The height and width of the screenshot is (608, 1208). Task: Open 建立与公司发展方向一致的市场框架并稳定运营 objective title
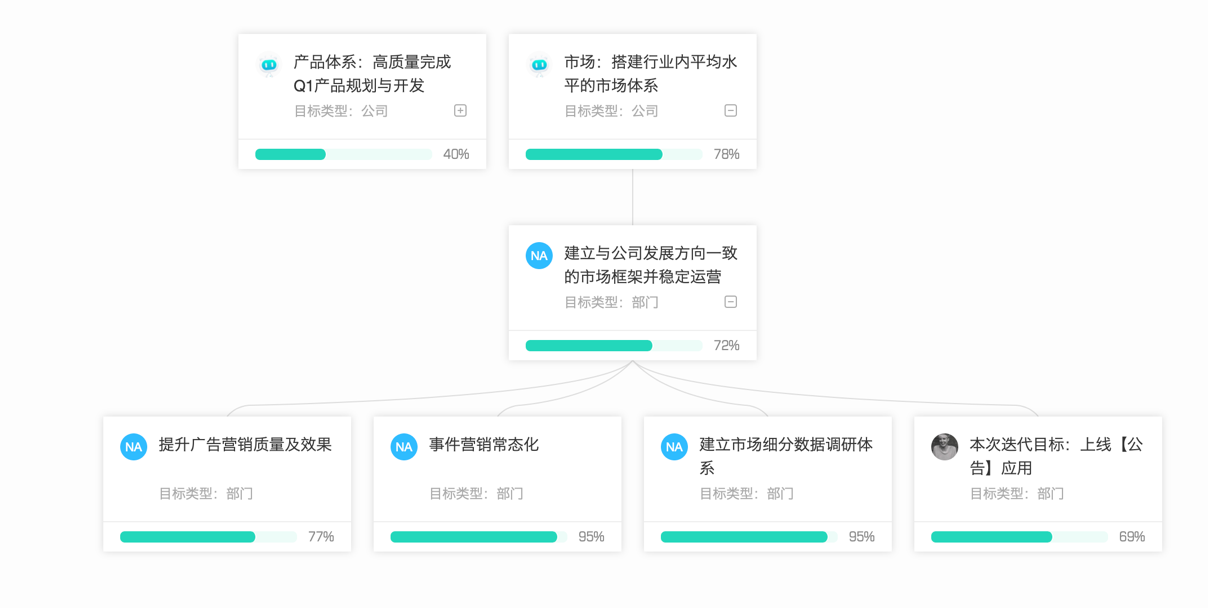point(650,265)
